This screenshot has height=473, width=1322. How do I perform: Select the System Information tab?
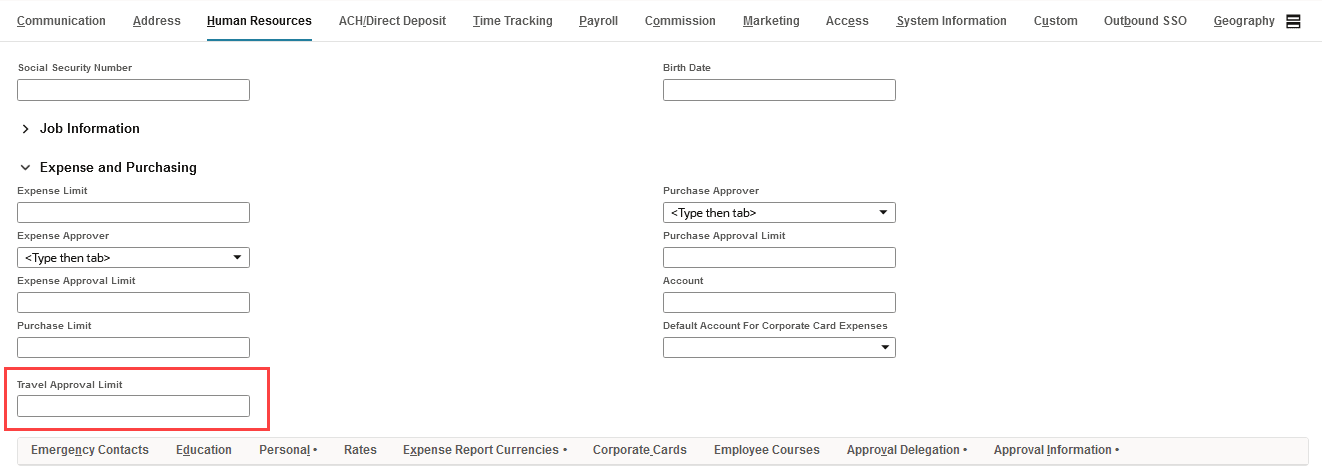pyautogui.click(x=951, y=21)
